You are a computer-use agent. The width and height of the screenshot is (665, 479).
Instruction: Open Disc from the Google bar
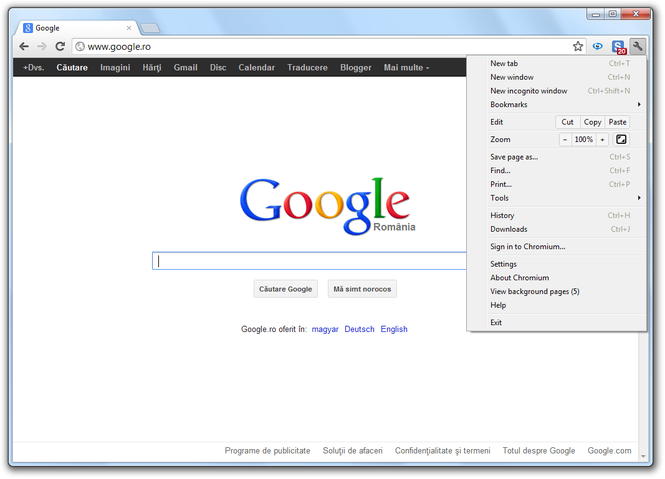(x=218, y=67)
